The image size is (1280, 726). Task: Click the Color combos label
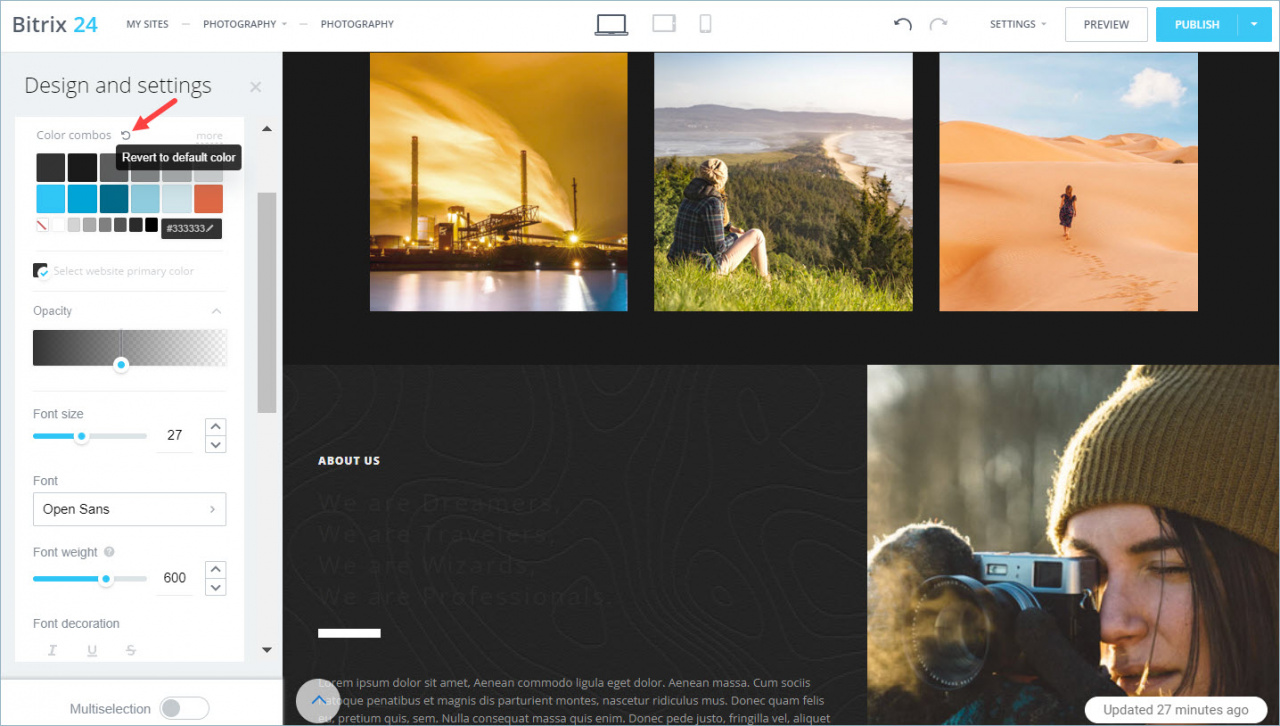tap(74, 135)
